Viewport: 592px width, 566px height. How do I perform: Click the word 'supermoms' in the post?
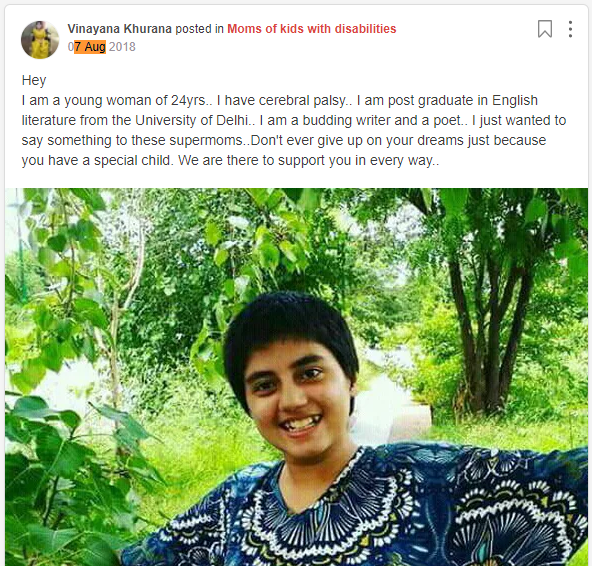tap(206, 140)
